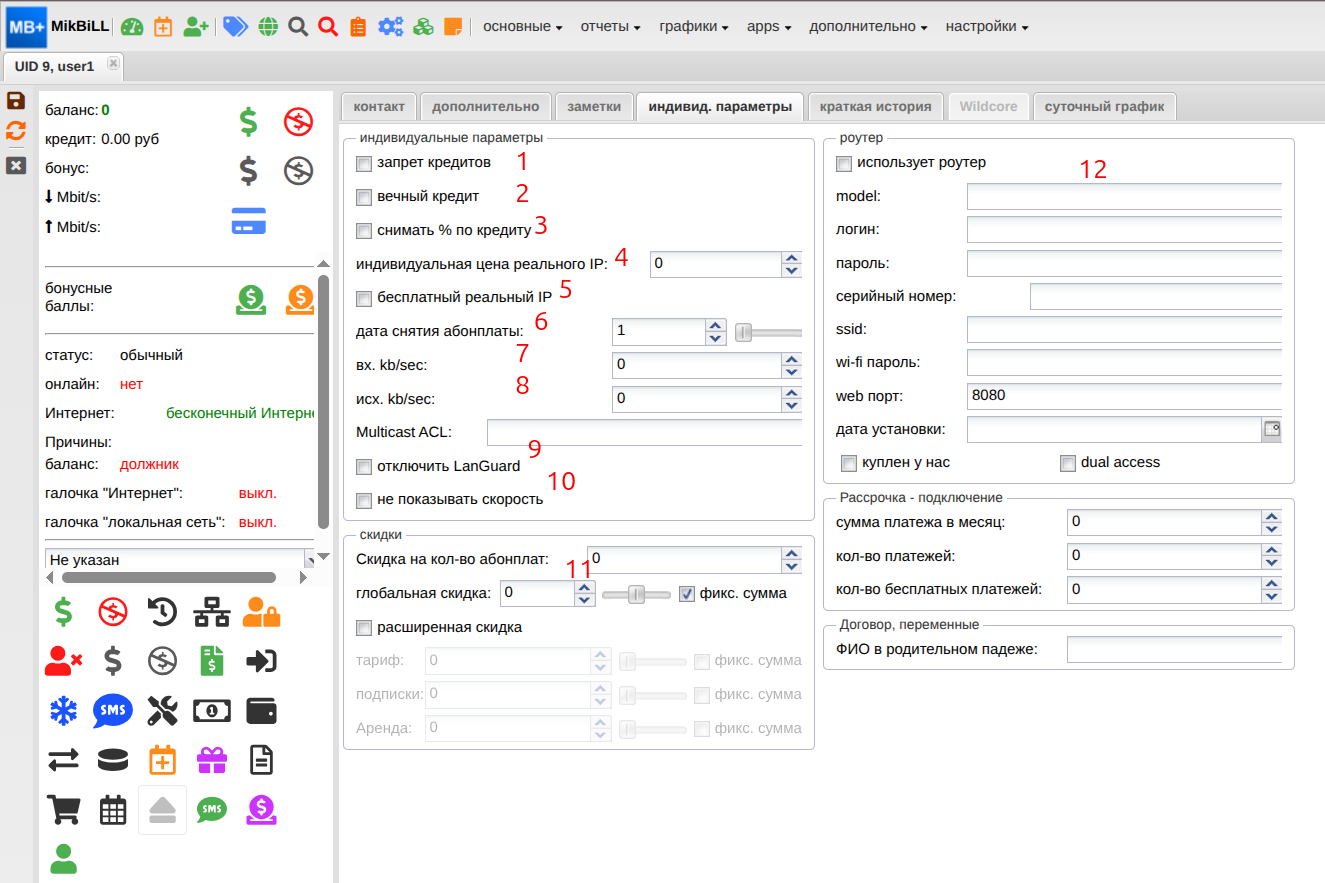This screenshot has height=883, width=1325.
Task: Enable 'расширенная скидка' checkbox
Action: (364, 627)
